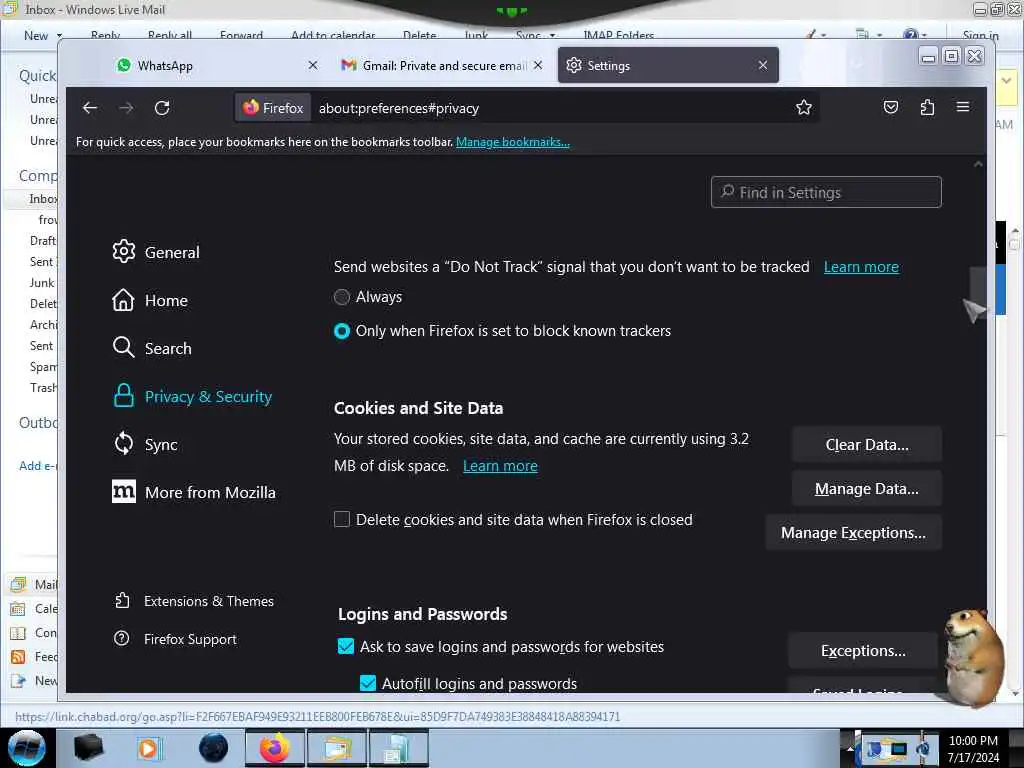The image size is (1024, 768).
Task: Open the Search settings category
Action: (152, 348)
